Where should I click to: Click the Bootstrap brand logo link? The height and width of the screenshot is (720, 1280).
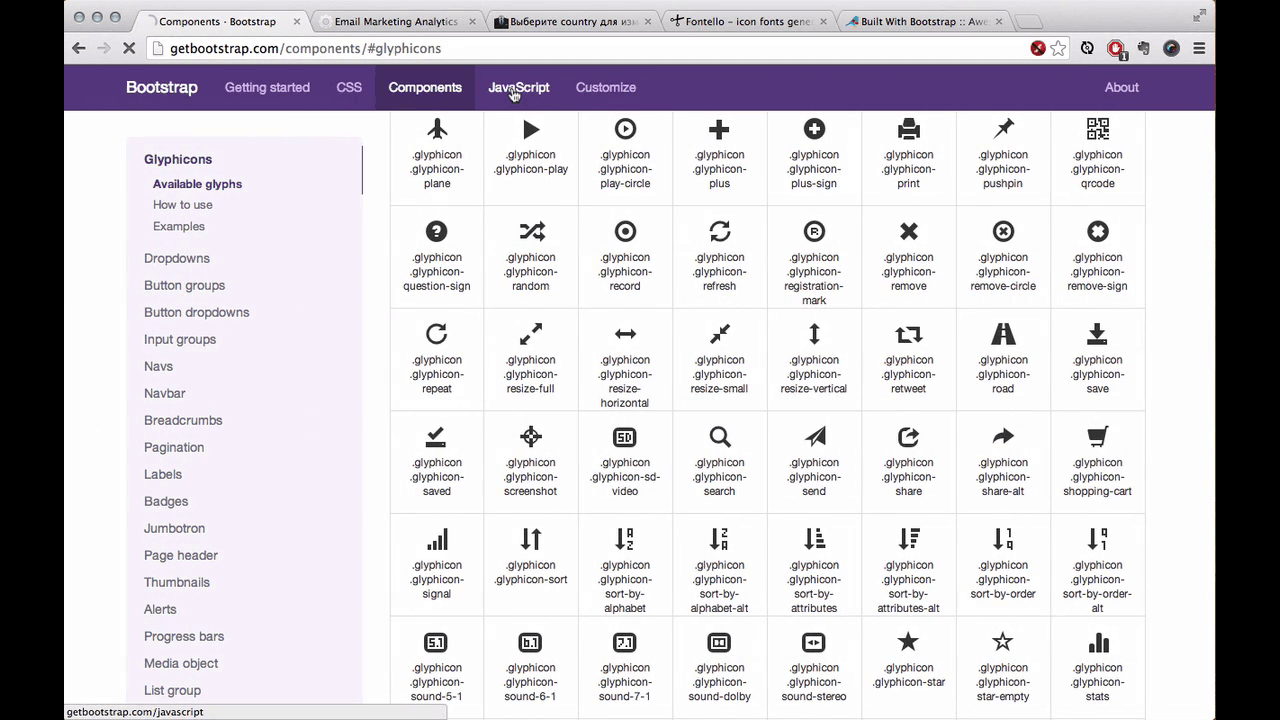click(162, 87)
